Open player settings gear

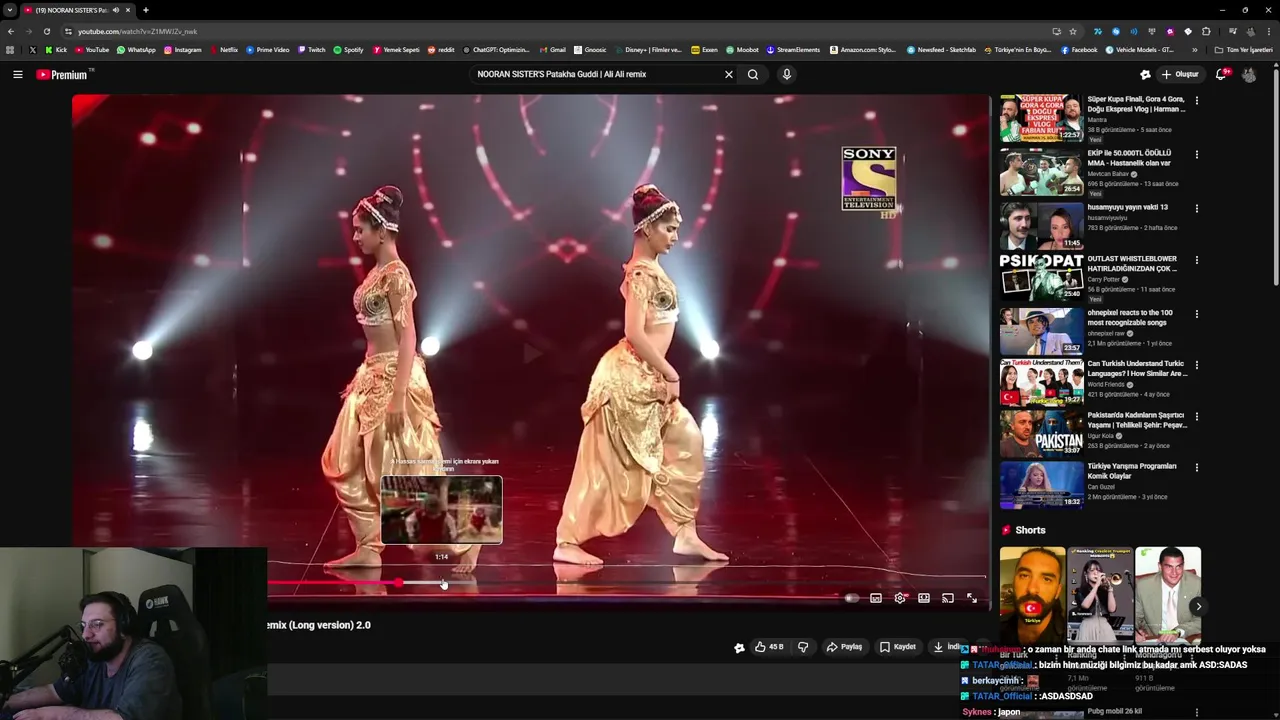[900, 598]
